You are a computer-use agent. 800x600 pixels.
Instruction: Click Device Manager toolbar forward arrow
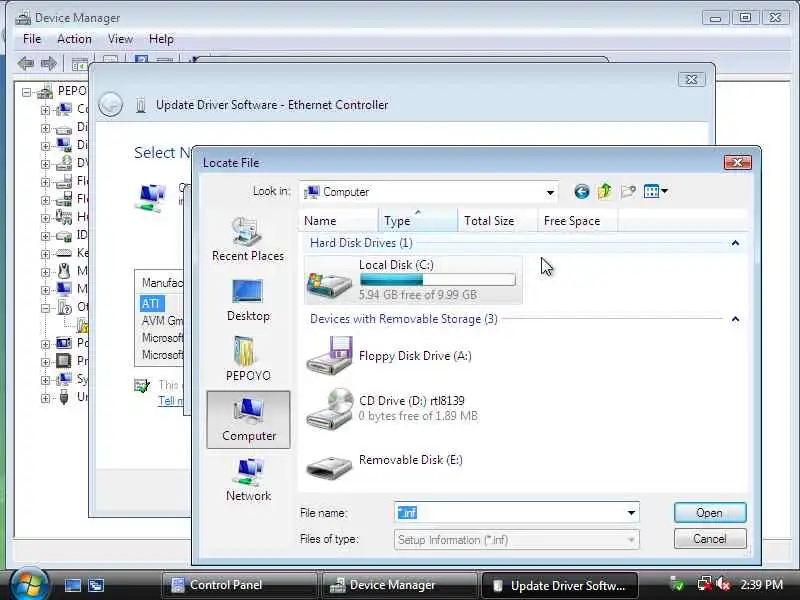48,64
